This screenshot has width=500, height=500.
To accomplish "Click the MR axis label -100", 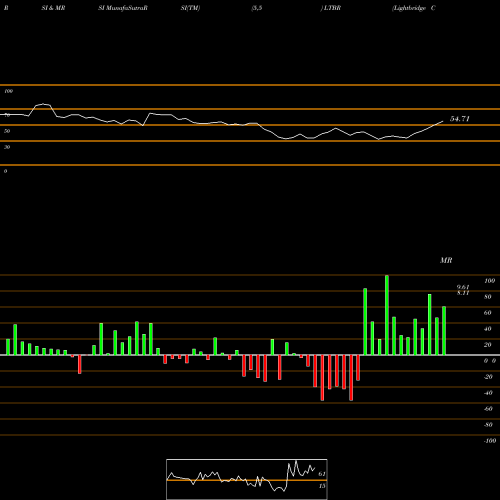I will (x=490, y=441).
